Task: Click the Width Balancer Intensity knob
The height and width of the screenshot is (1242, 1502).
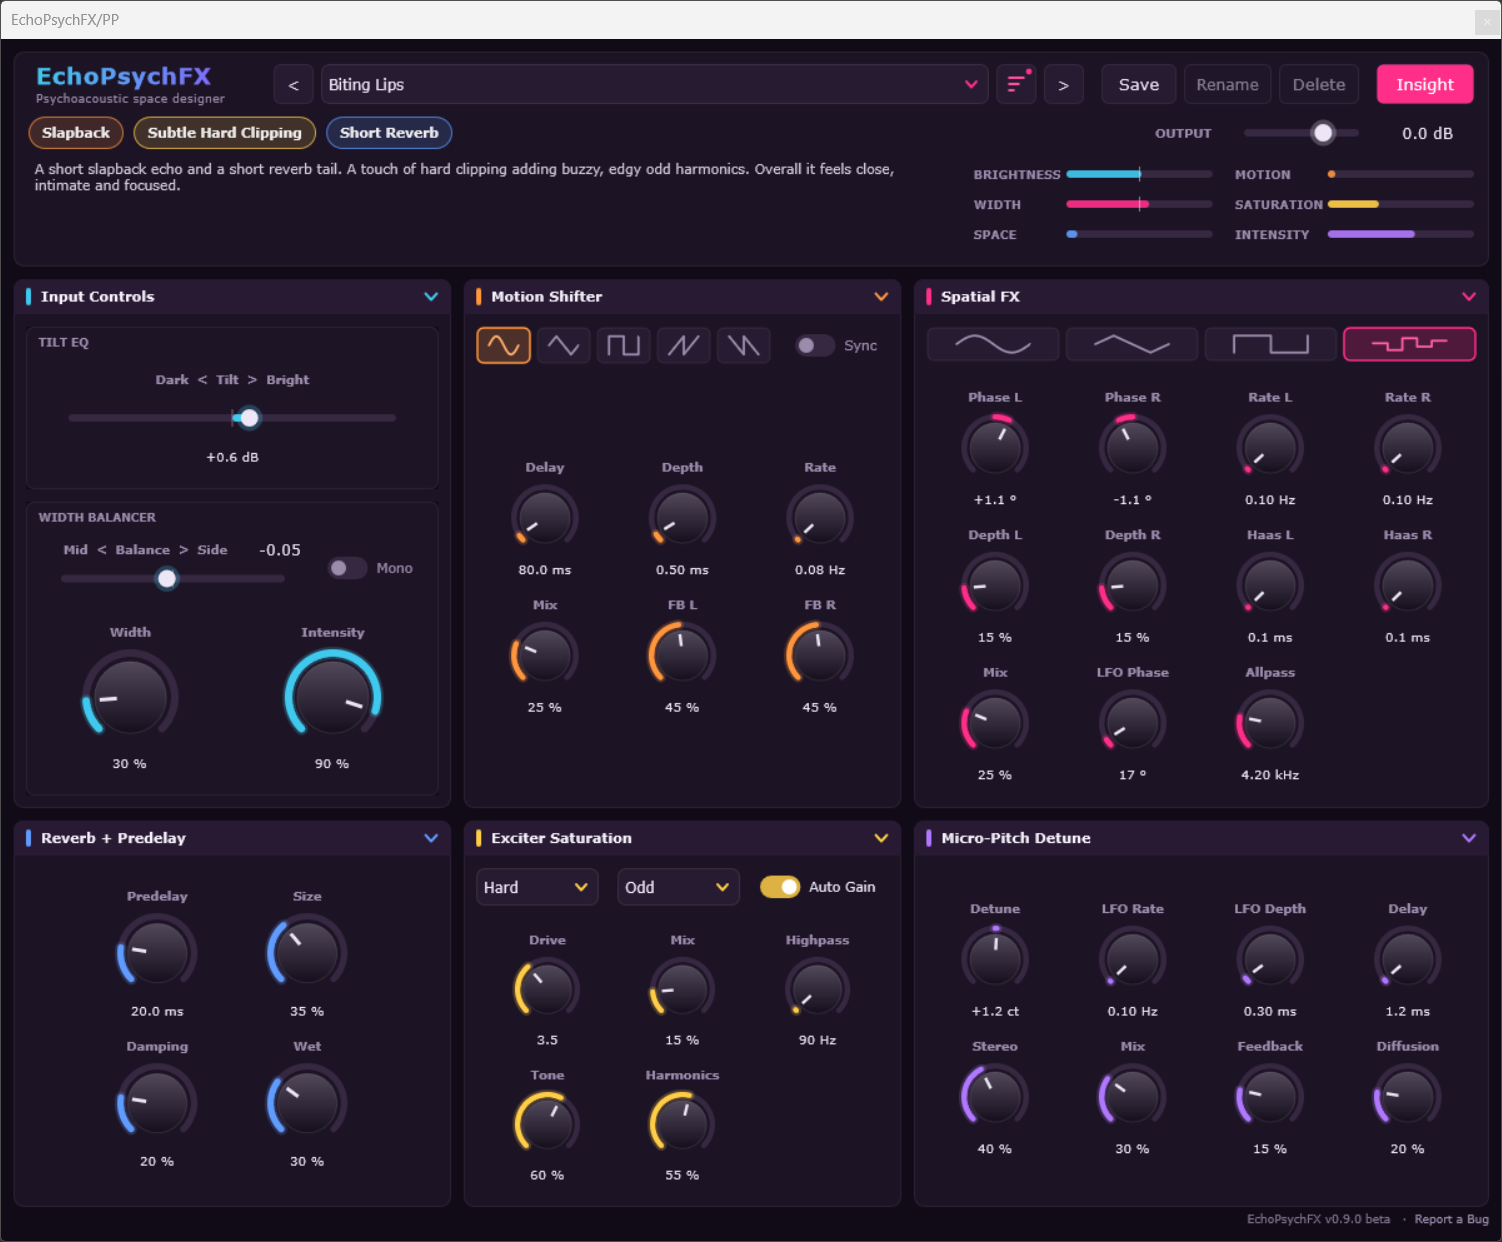Action: click(333, 696)
